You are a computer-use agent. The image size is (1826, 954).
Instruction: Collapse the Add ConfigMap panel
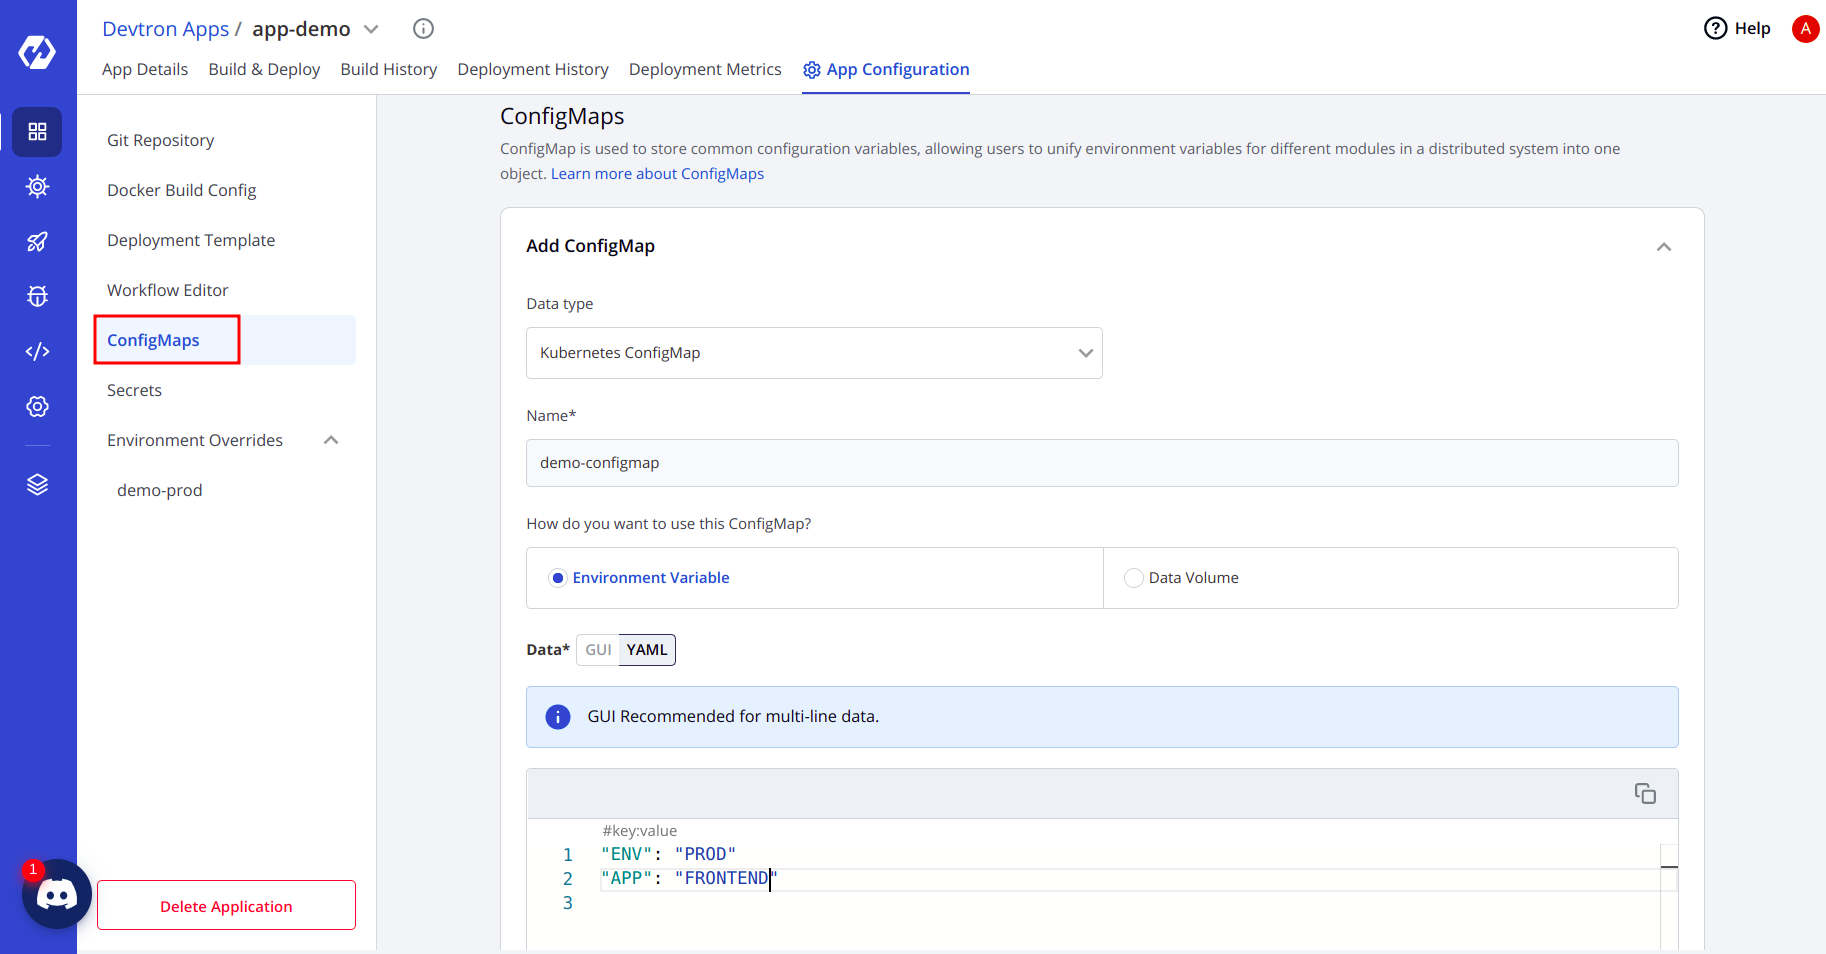[x=1665, y=246]
